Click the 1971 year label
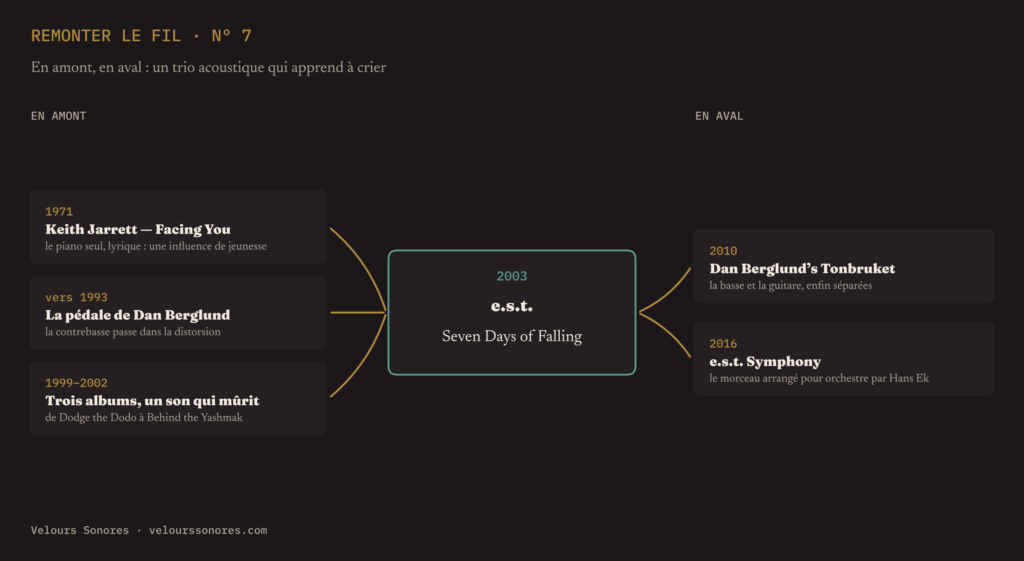The height and width of the screenshot is (561, 1024). coord(59,212)
